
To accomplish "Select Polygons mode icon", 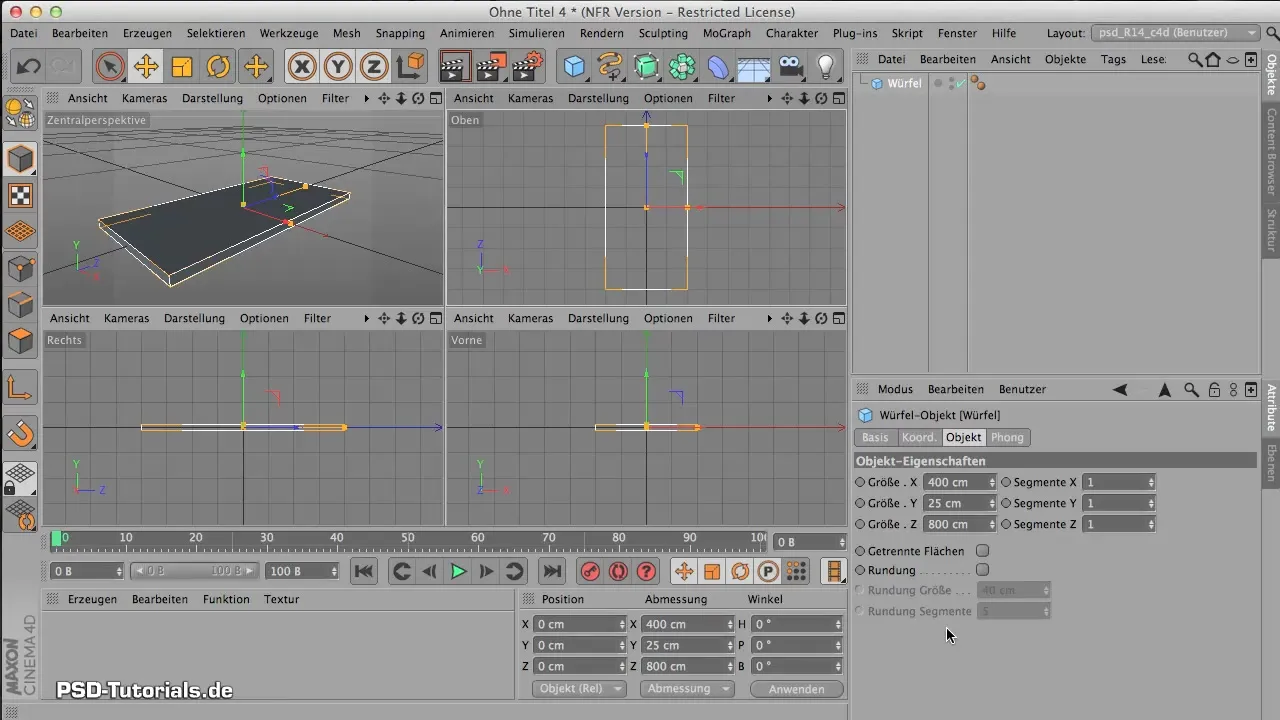I will click(x=20, y=341).
